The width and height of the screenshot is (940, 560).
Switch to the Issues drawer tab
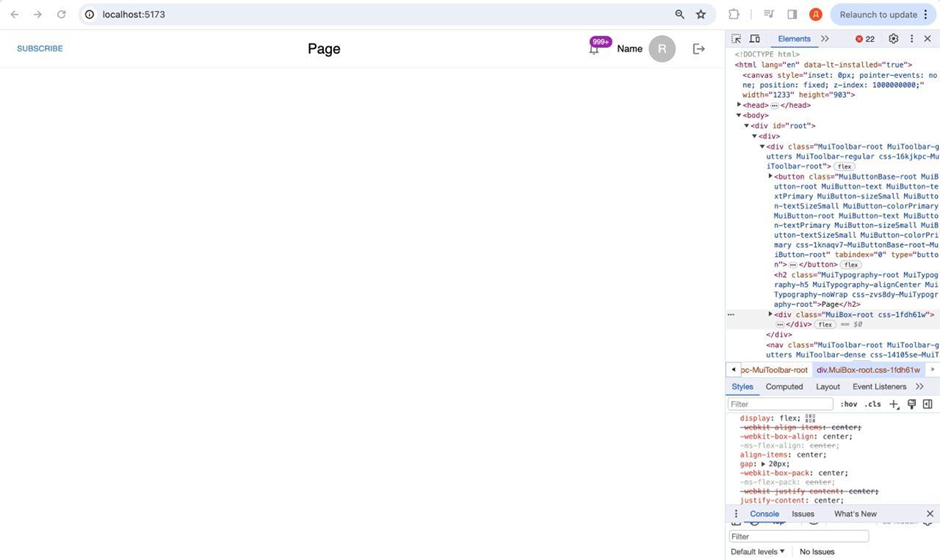click(x=803, y=514)
